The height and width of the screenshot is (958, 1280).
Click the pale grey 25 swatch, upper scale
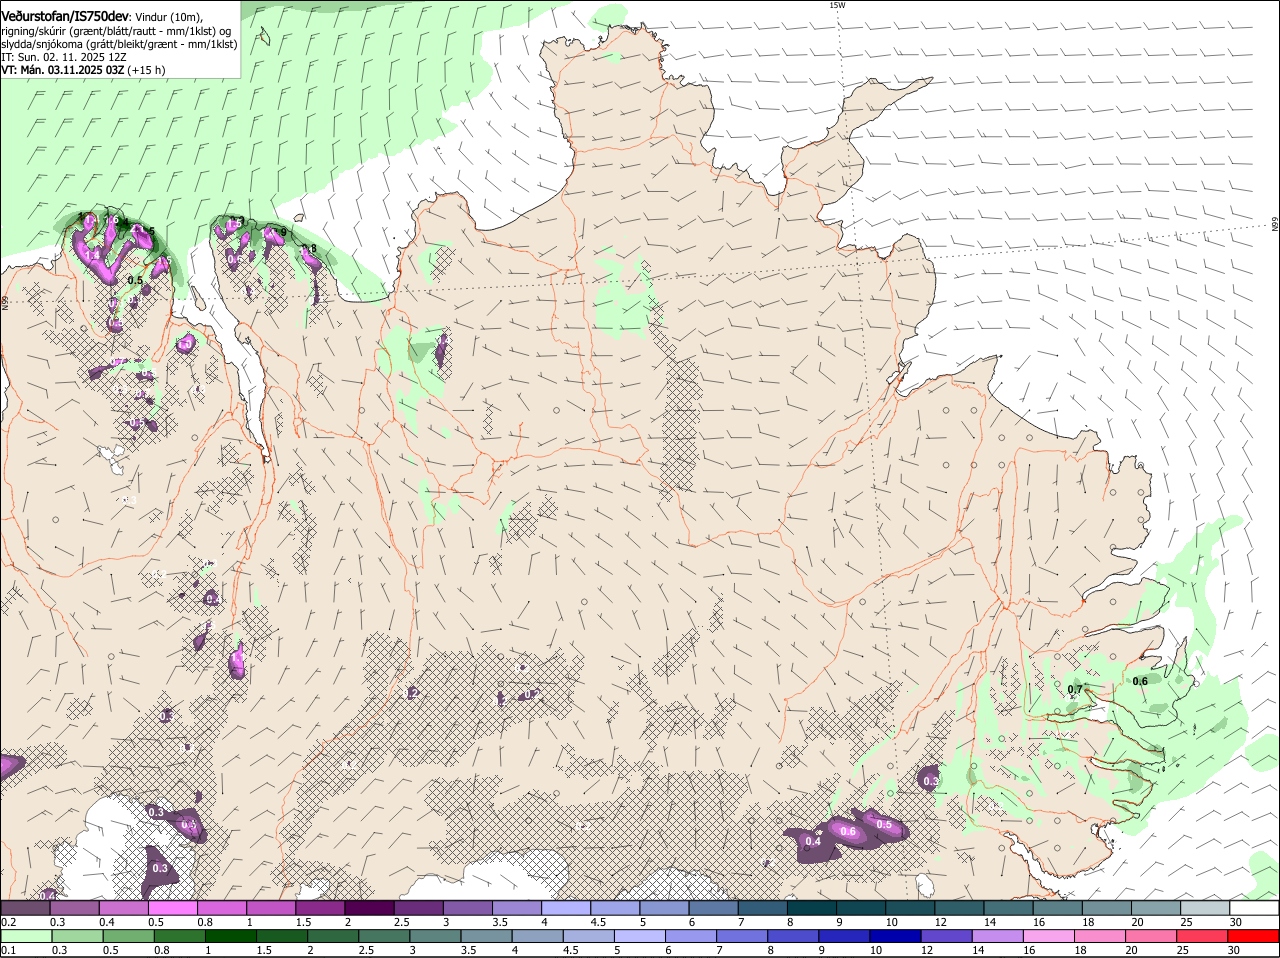coord(1204,908)
